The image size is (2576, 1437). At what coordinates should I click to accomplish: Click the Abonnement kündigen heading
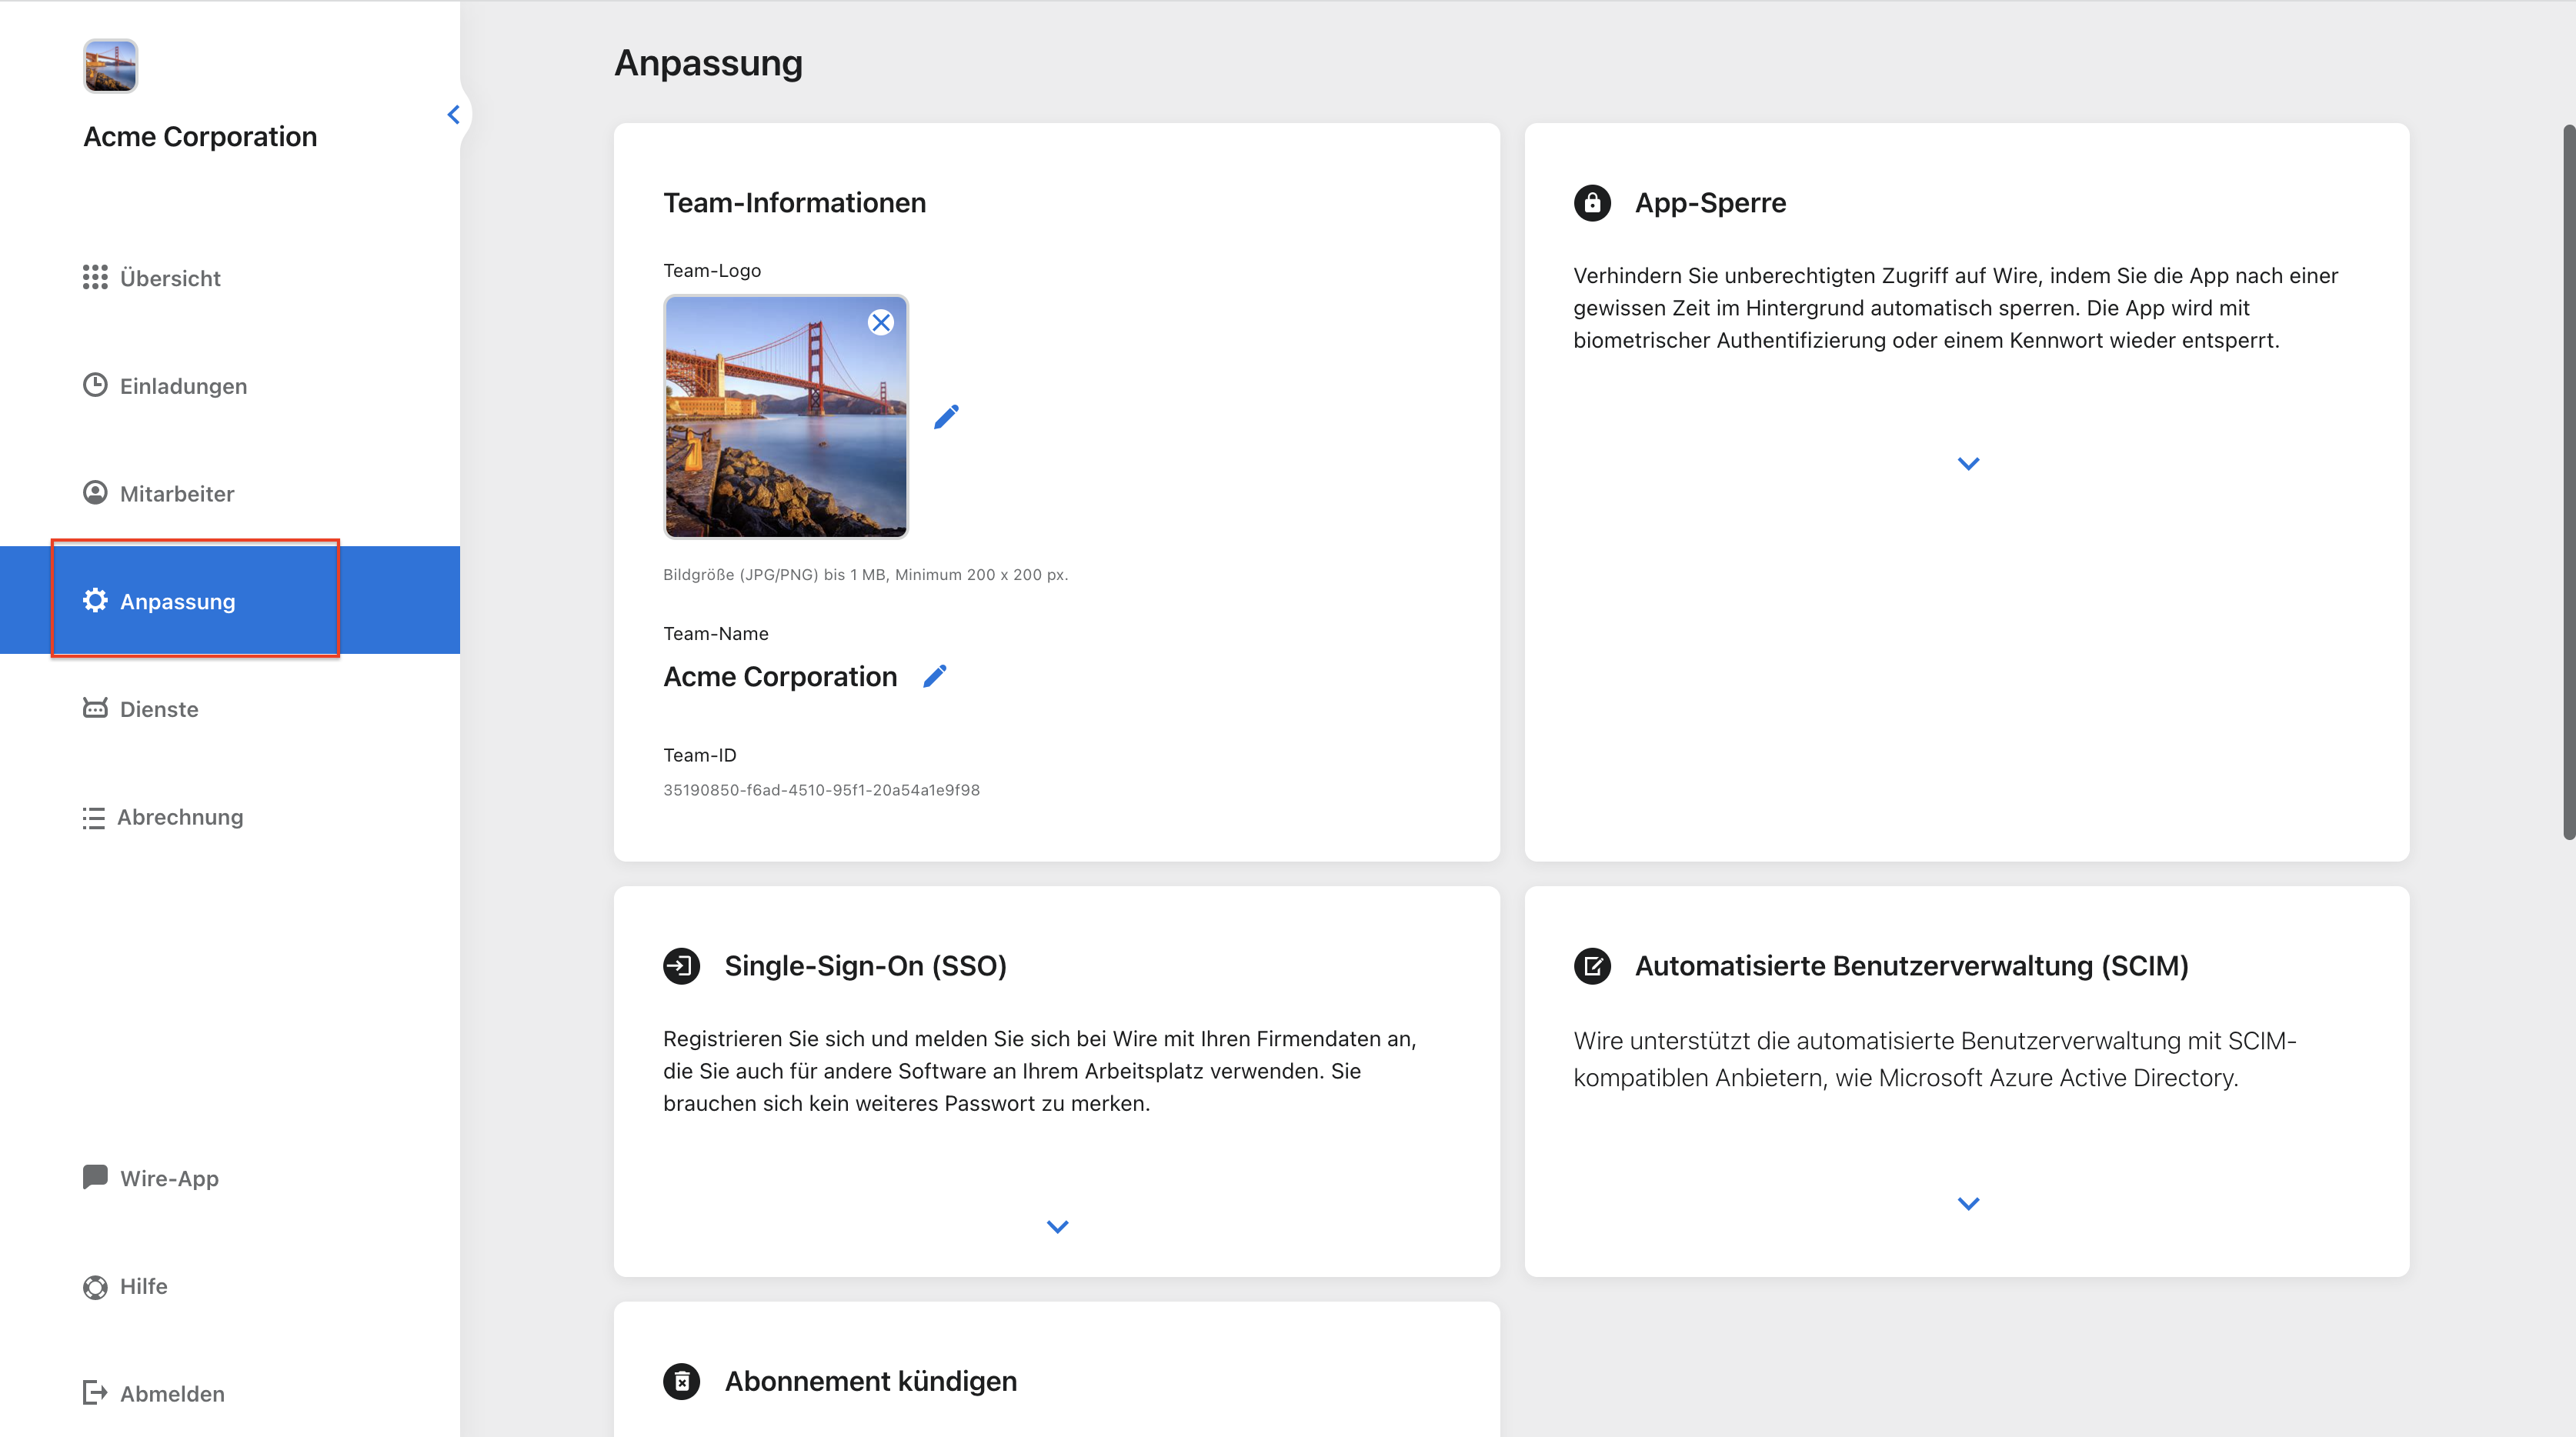click(x=870, y=1381)
